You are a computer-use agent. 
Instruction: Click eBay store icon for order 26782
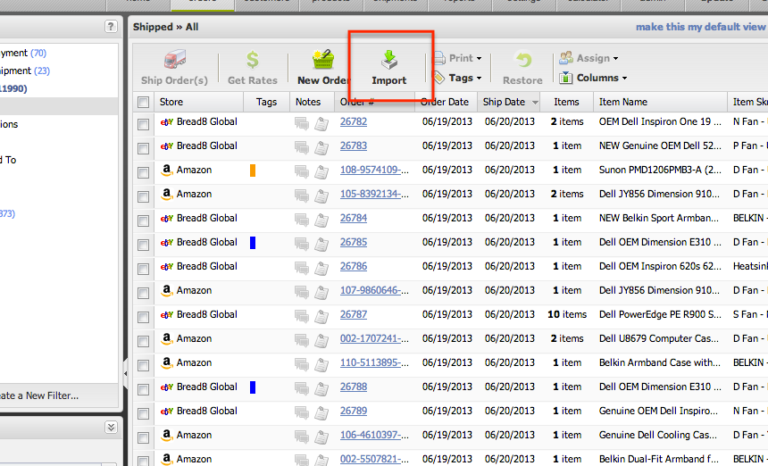click(167, 122)
